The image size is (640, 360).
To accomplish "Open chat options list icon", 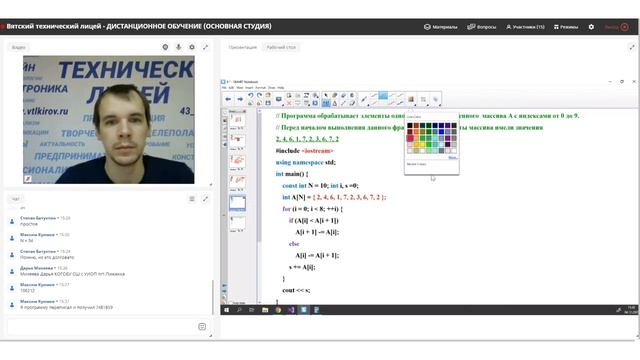I will (192, 199).
